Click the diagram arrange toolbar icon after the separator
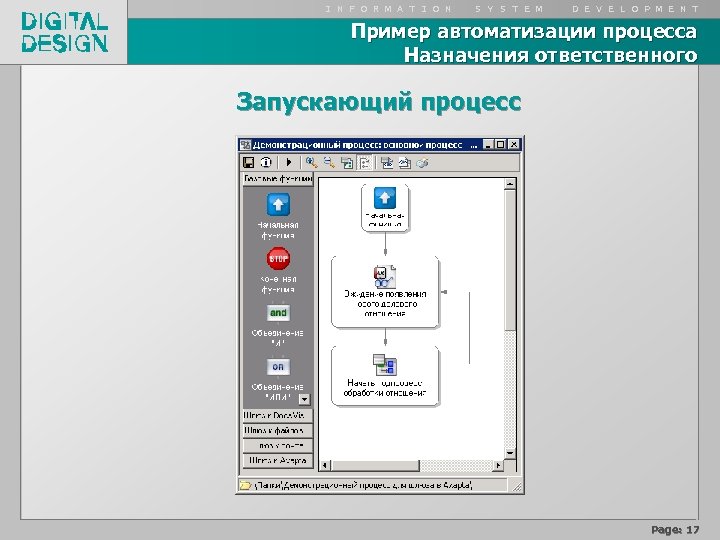Viewport: 720px width, 540px height. pyautogui.click(x=387, y=163)
